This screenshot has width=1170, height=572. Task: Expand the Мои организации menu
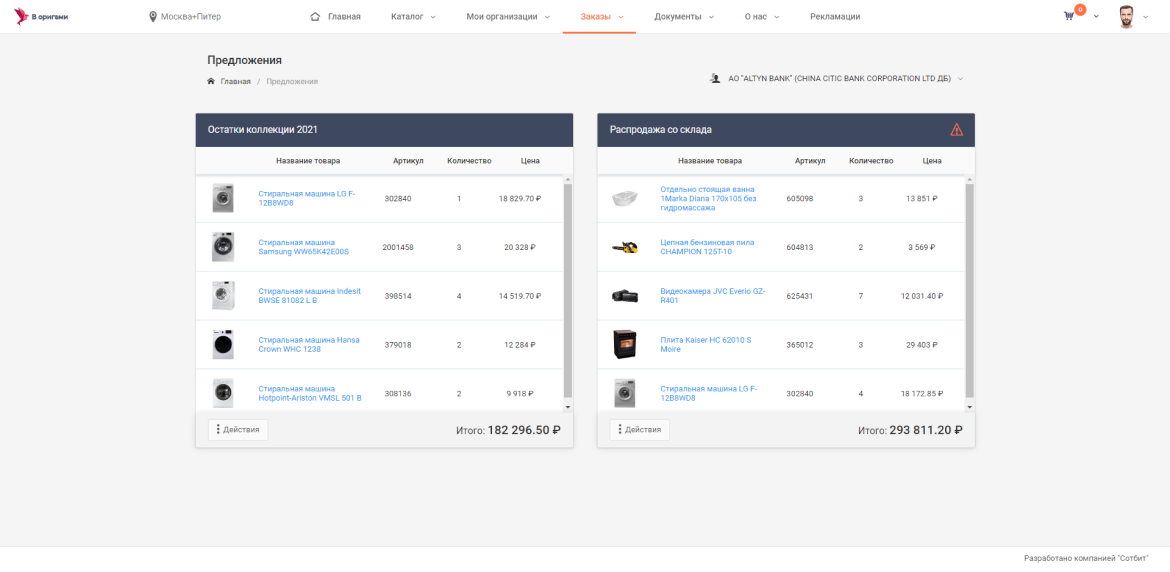point(507,16)
